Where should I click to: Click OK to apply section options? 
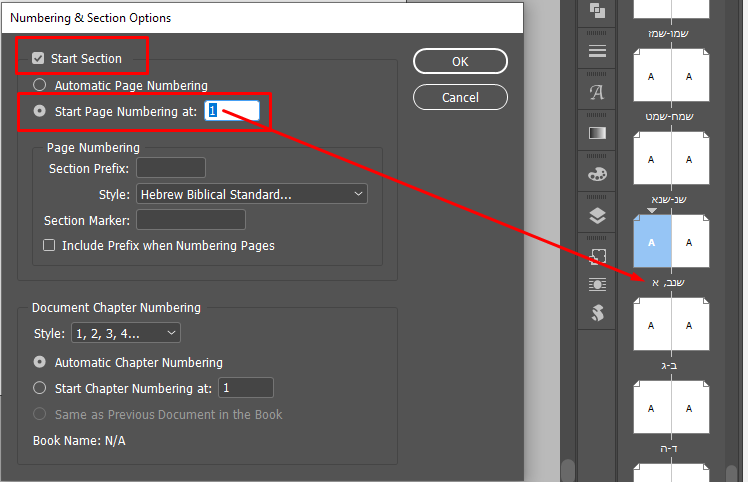coord(460,61)
